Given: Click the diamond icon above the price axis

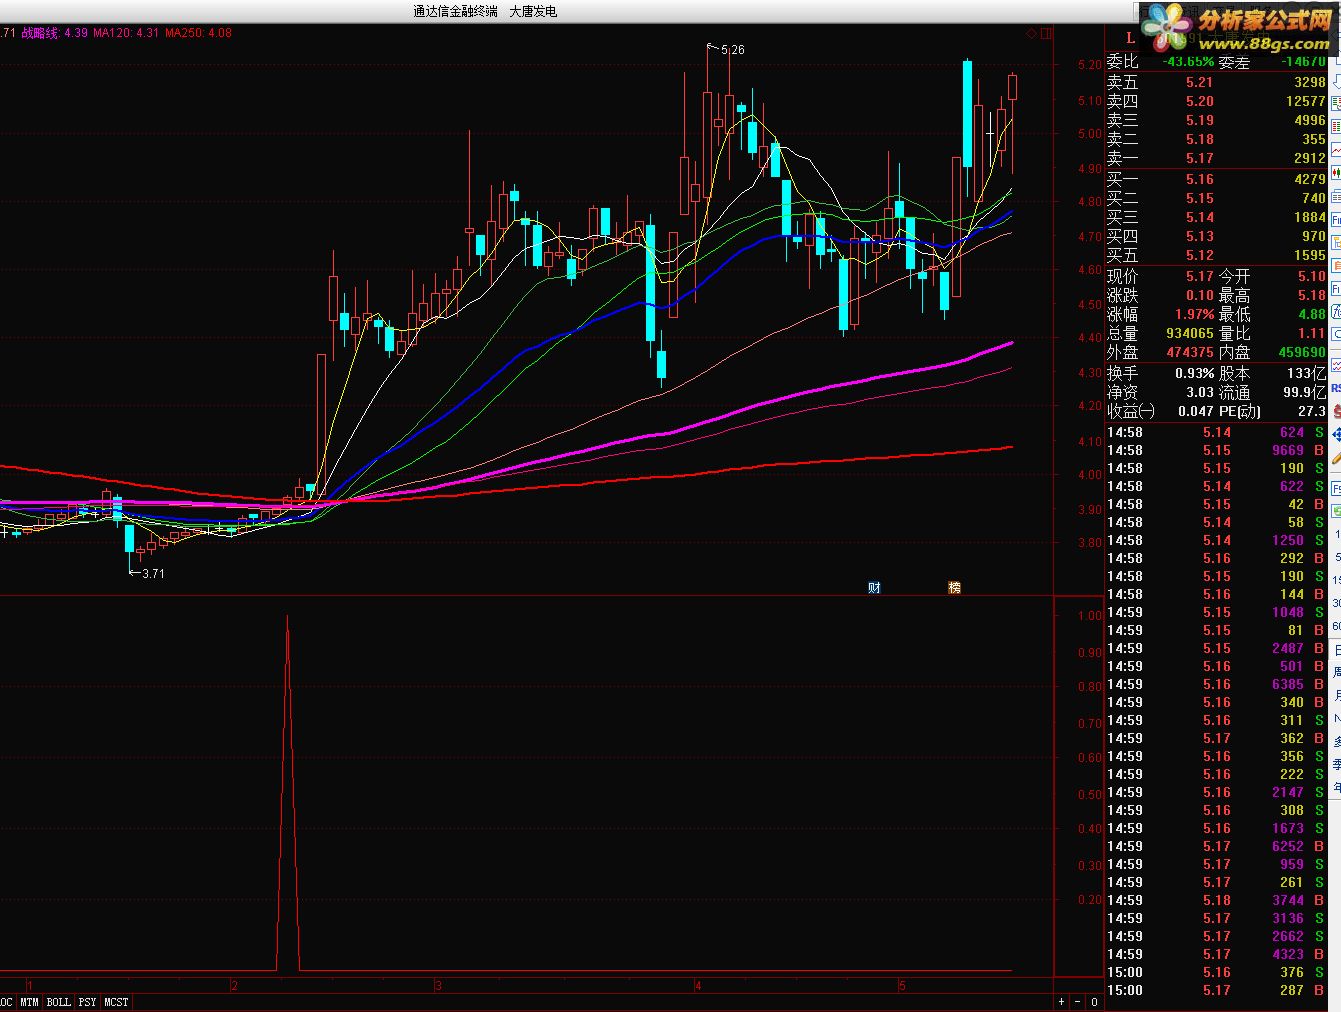Looking at the screenshot, I should 1031,33.
